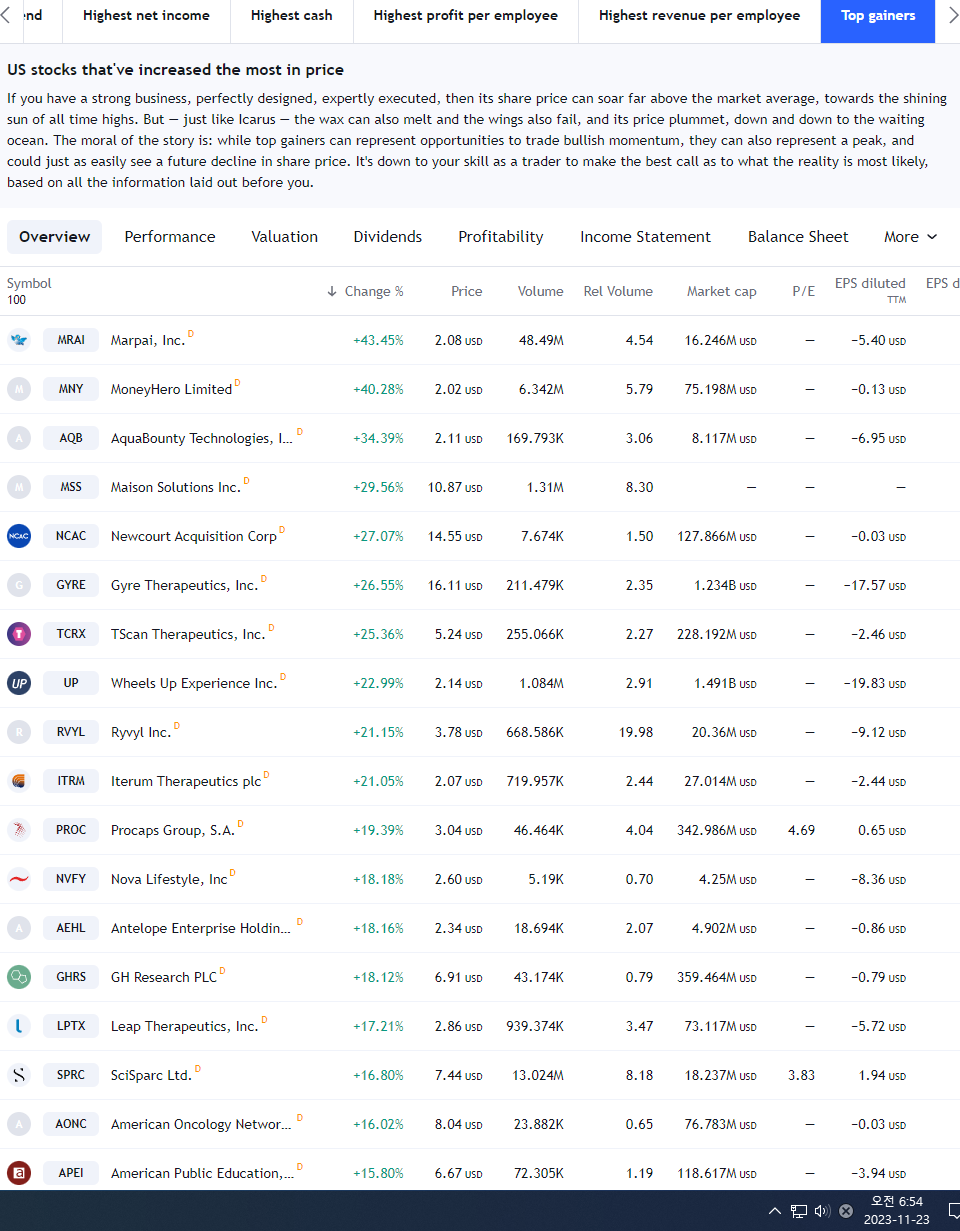The width and height of the screenshot is (960, 1231).
Task: Click the Maison Solutions MSS logo icon
Action: click(19, 487)
